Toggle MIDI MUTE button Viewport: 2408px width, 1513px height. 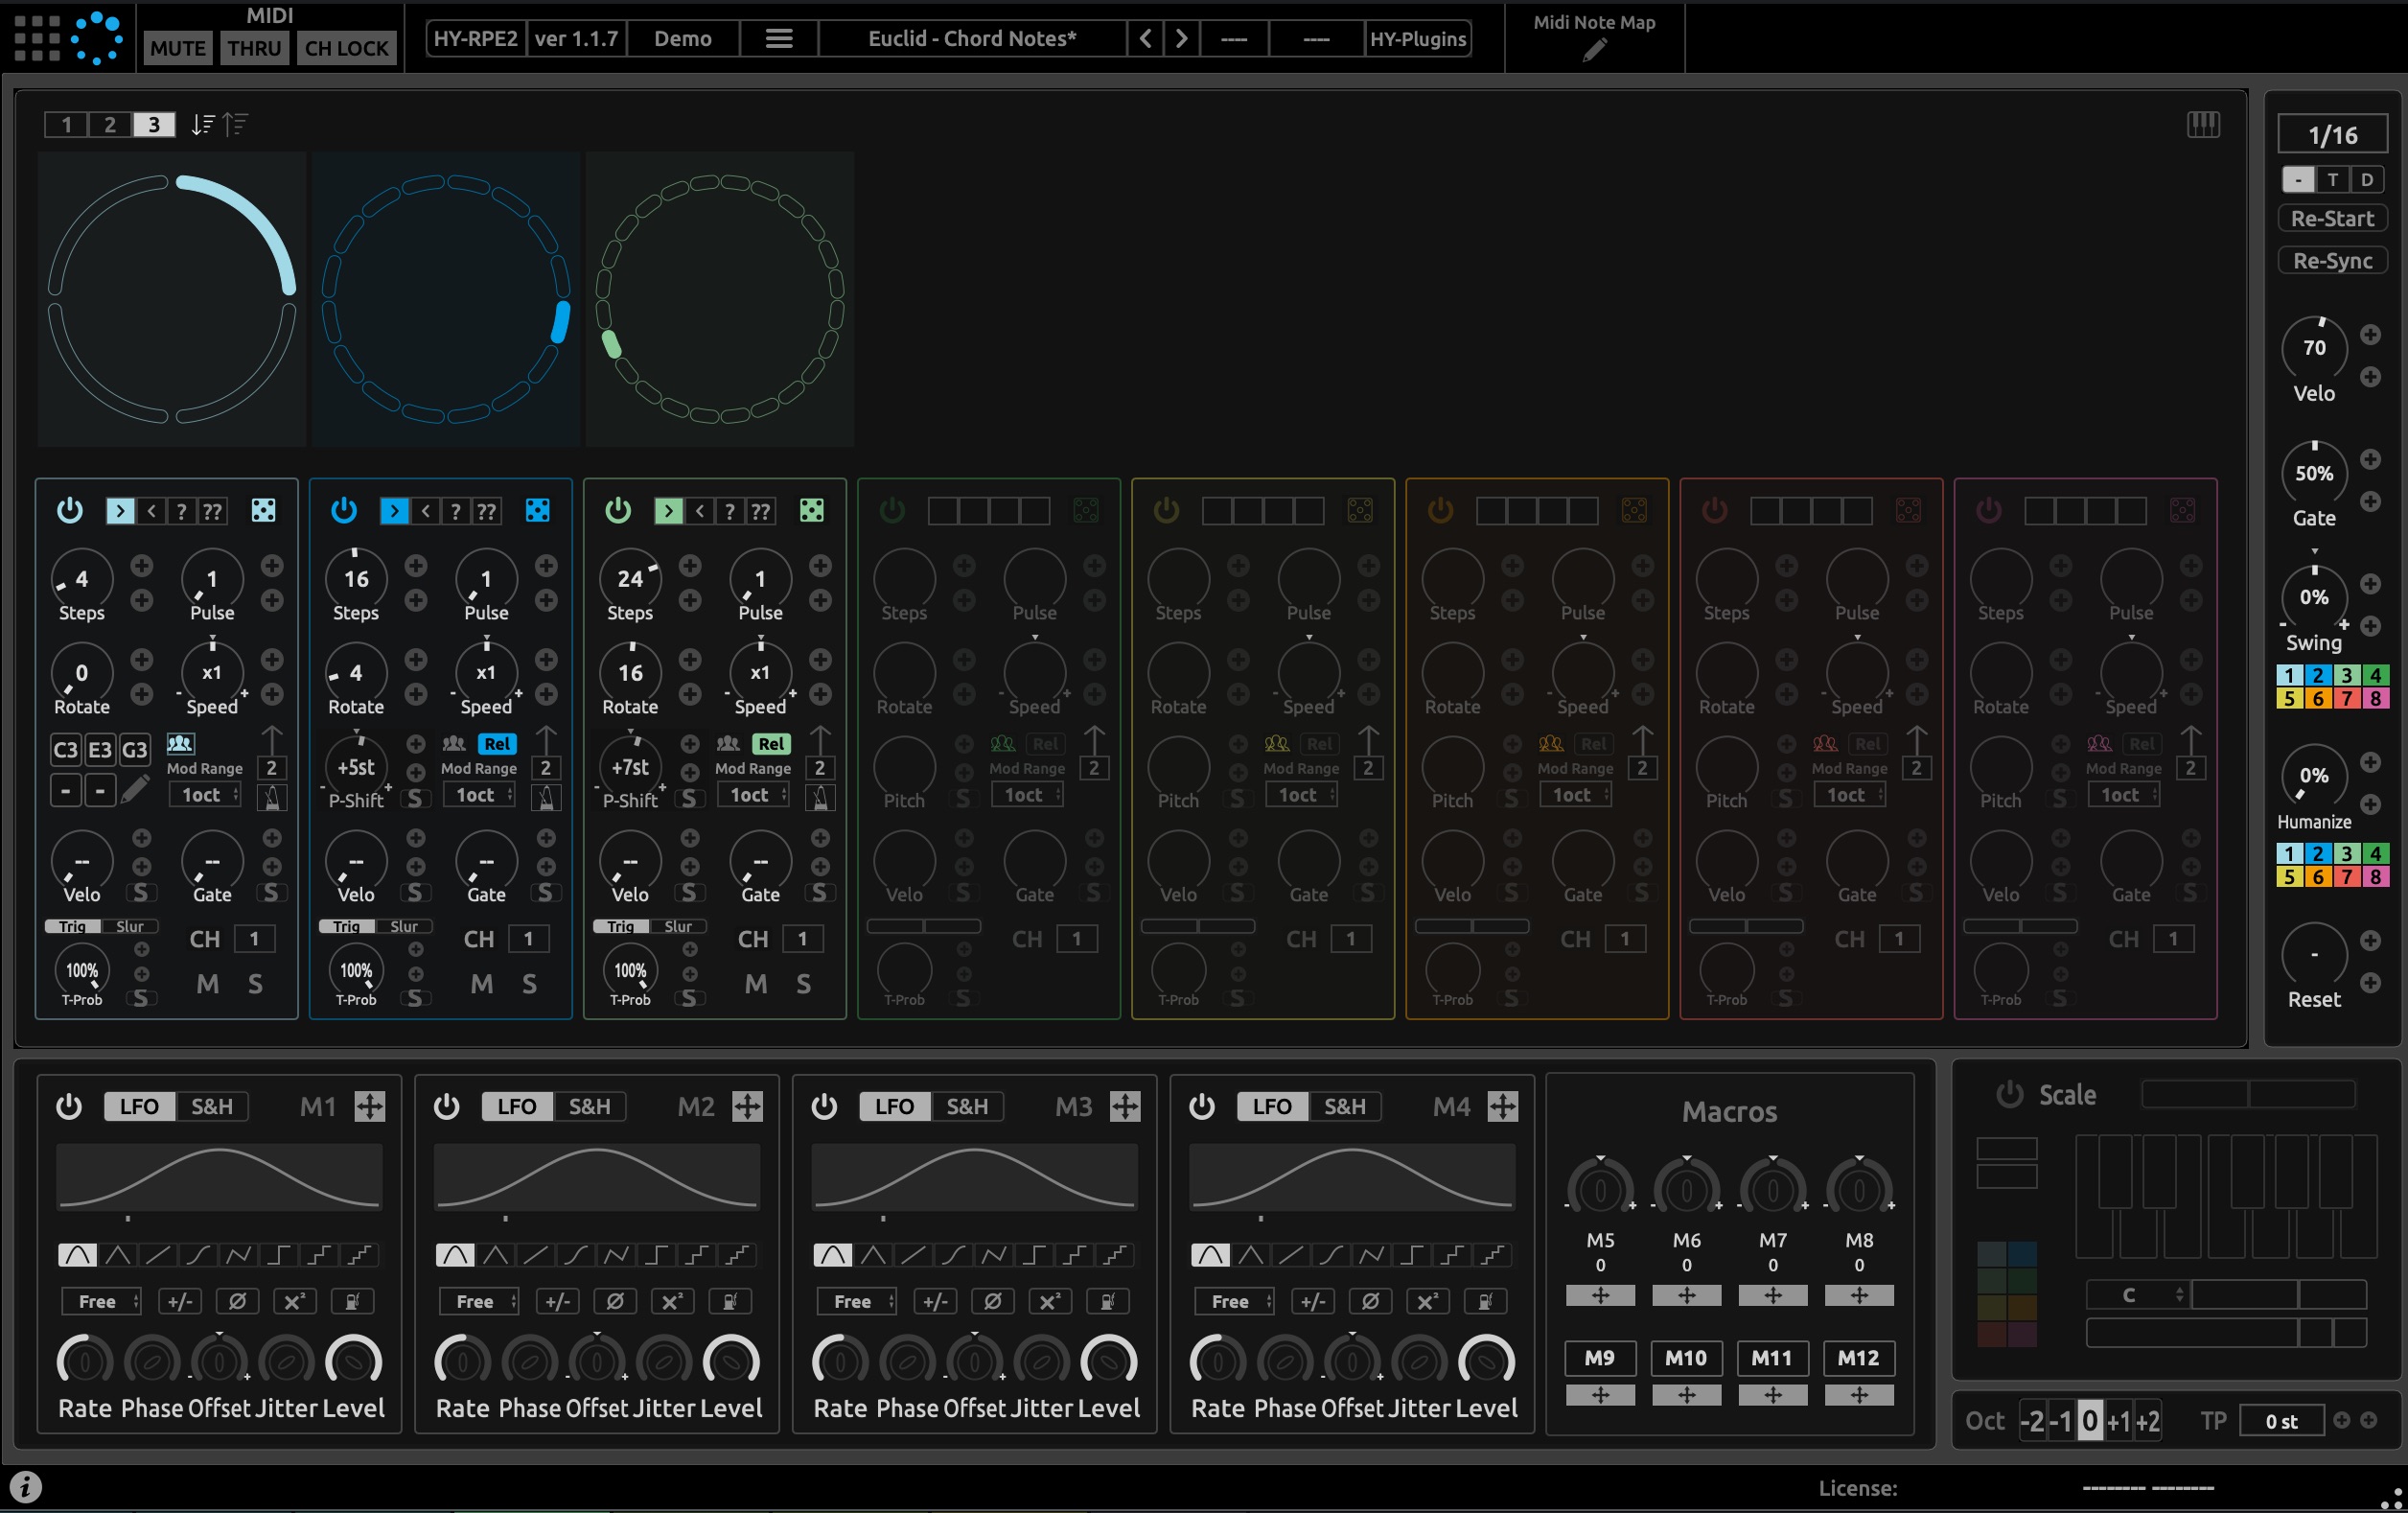(x=178, y=48)
